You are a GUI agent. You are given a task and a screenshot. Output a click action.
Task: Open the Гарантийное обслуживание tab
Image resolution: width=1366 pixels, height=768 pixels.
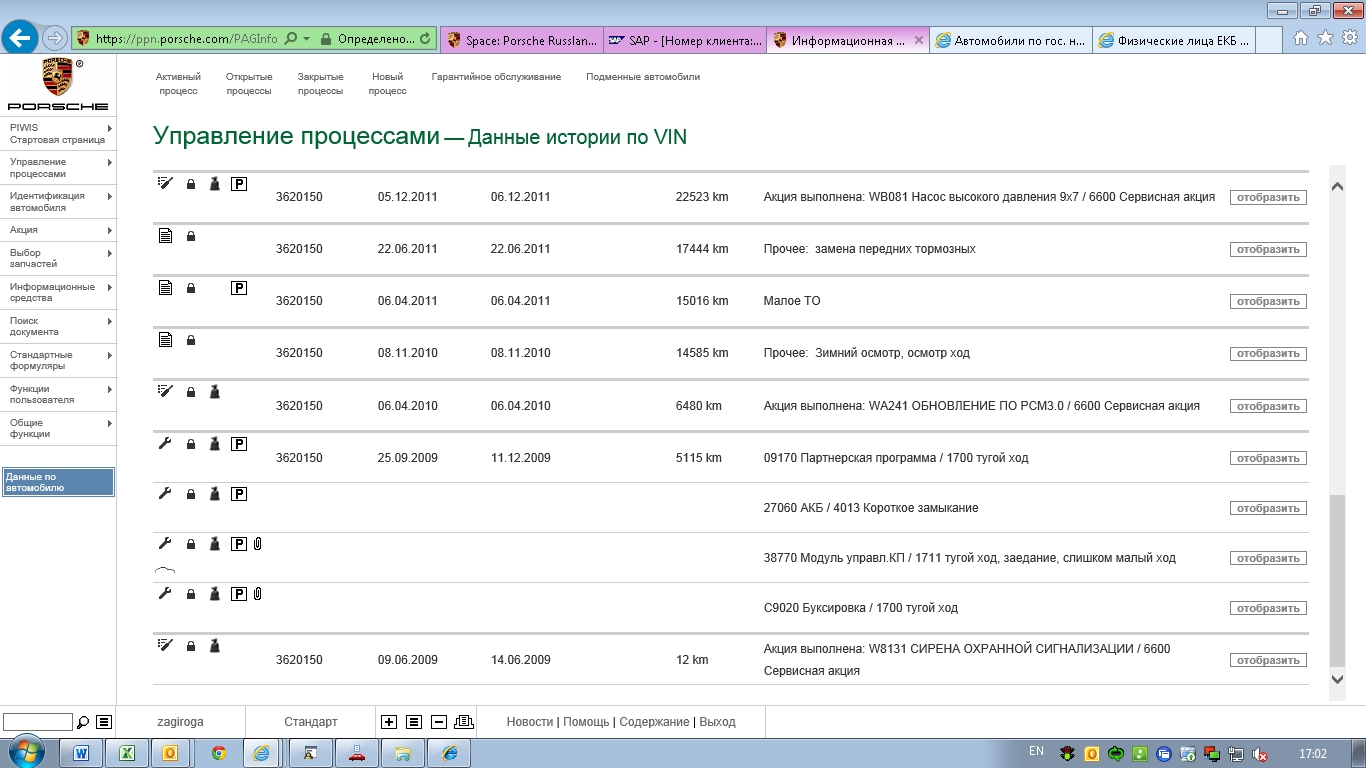coord(496,77)
